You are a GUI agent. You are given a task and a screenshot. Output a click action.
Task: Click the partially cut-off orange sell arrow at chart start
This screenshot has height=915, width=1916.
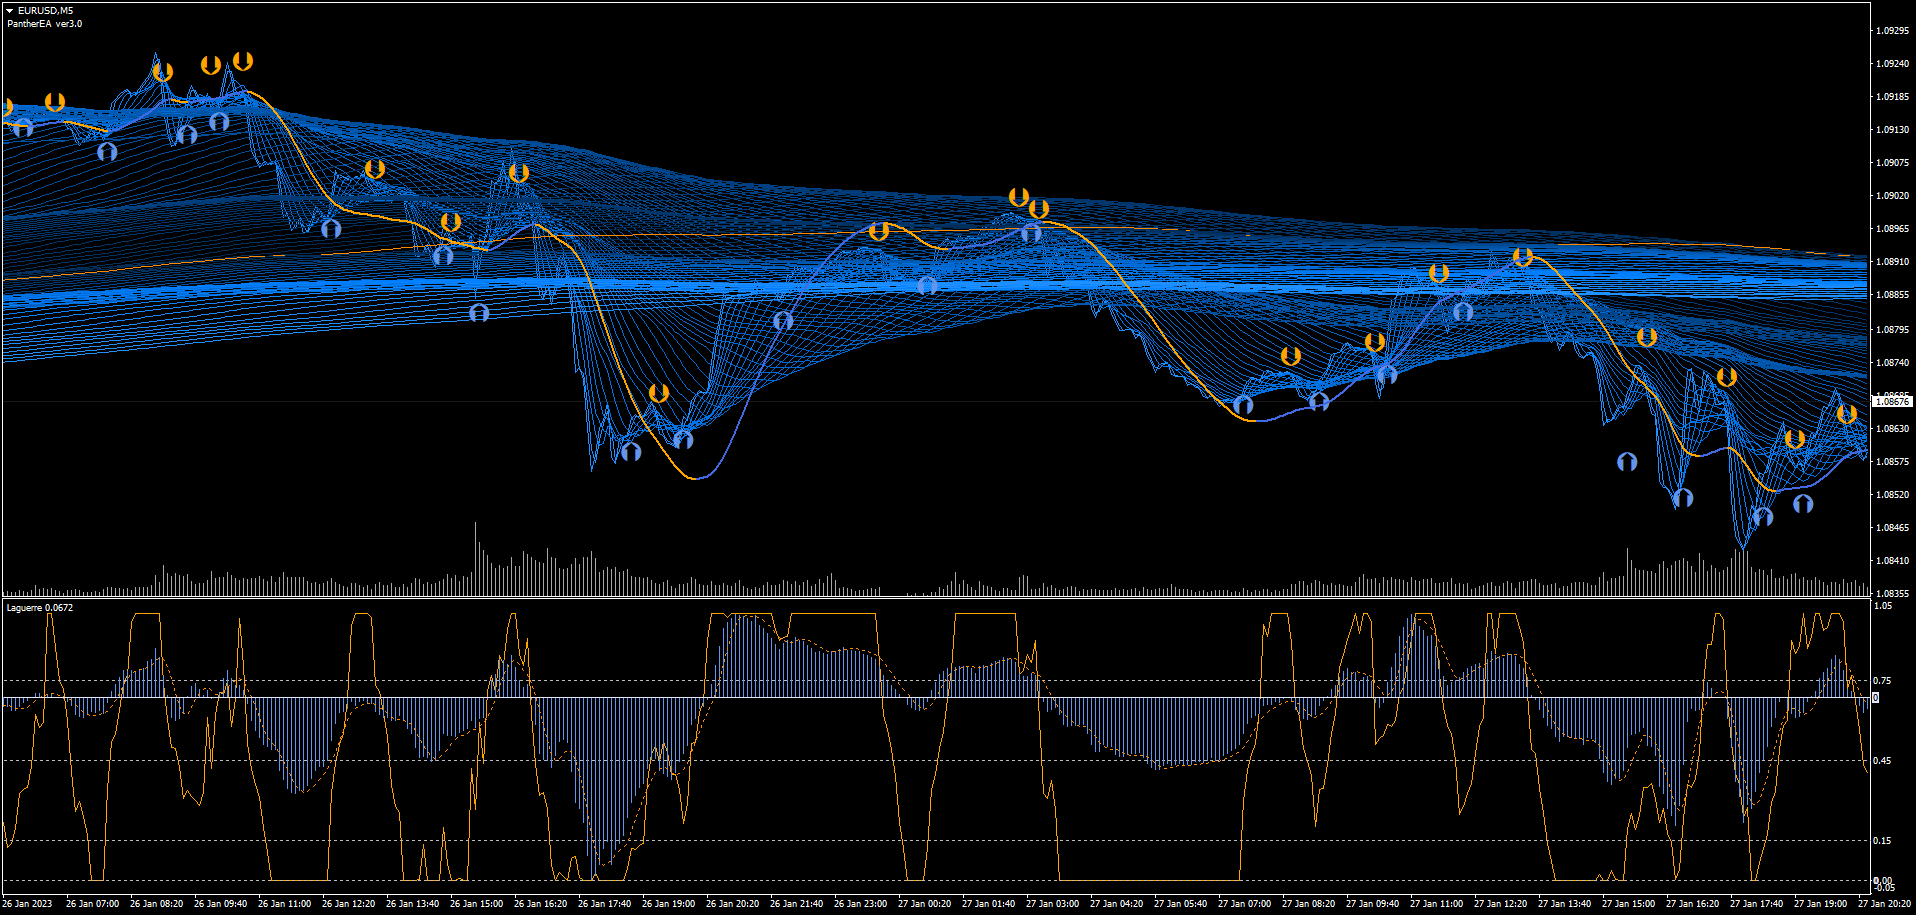pyautogui.click(x=6, y=107)
